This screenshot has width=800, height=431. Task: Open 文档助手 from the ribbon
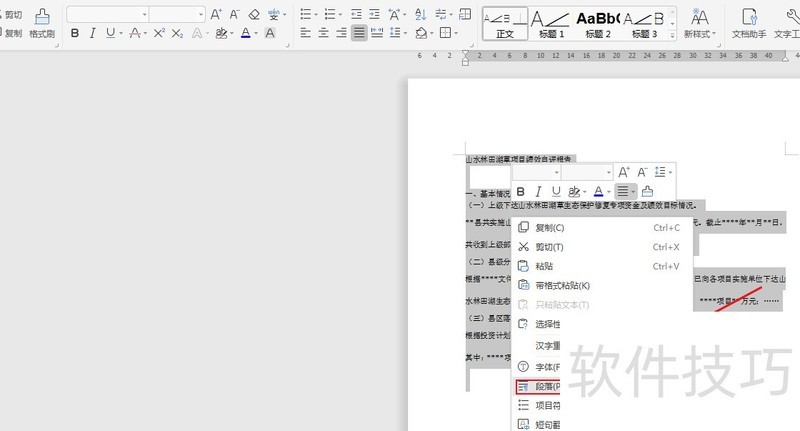pyautogui.click(x=748, y=22)
